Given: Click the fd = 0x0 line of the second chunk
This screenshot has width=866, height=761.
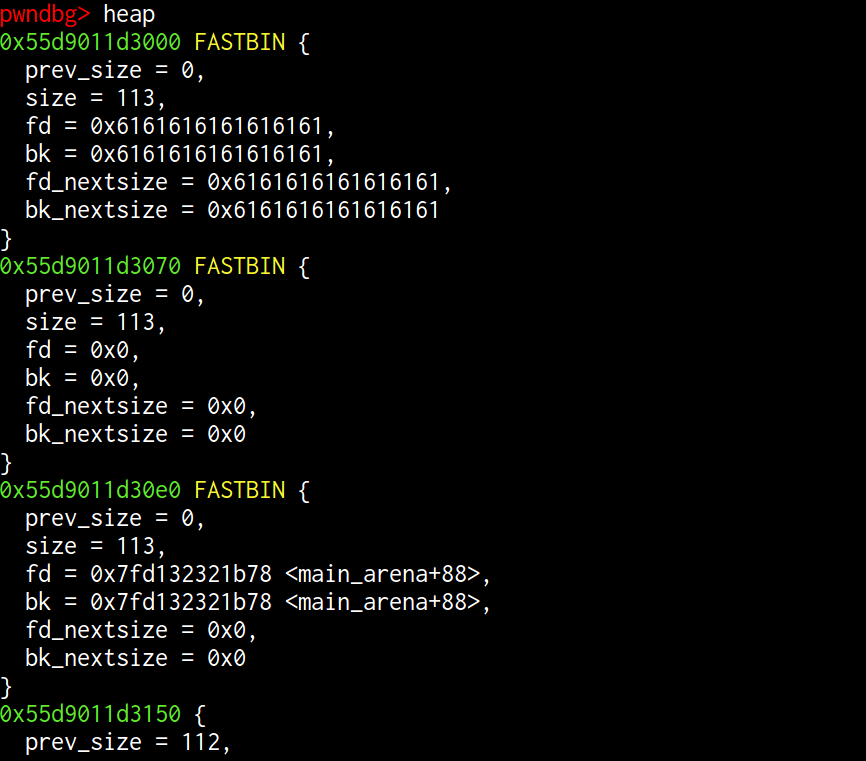Looking at the screenshot, I should click(83, 350).
